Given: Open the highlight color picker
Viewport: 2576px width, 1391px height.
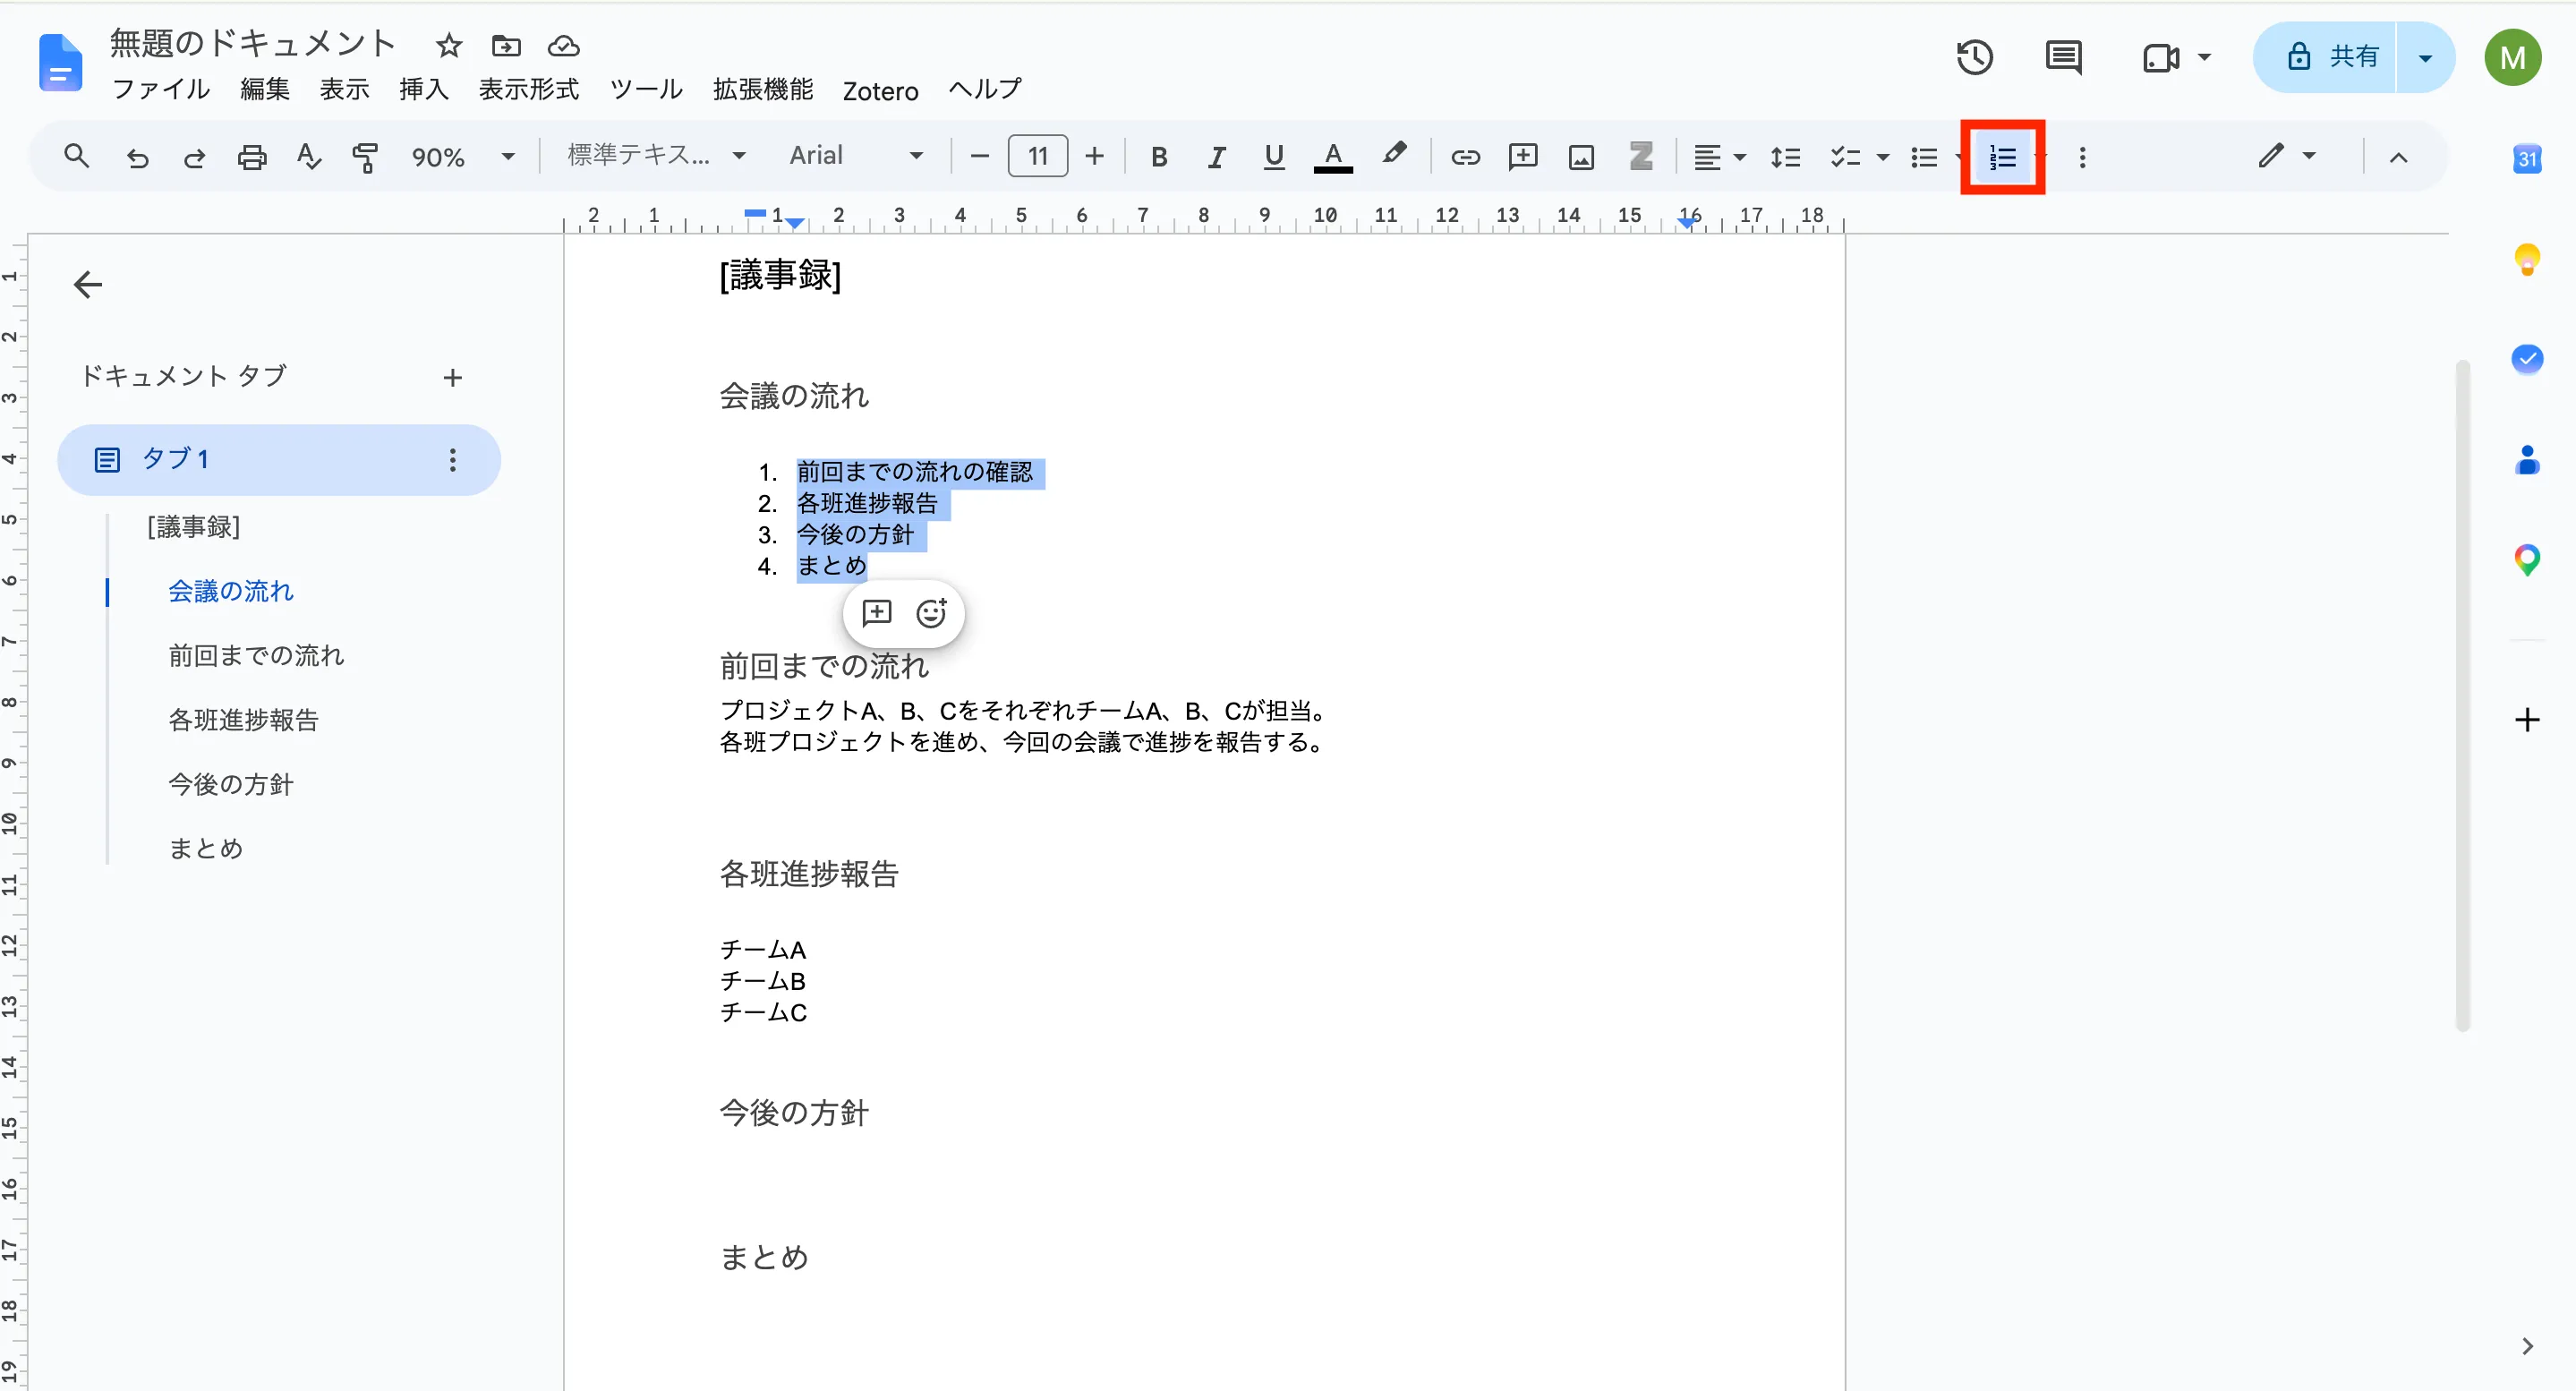Looking at the screenshot, I should point(1394,155).
